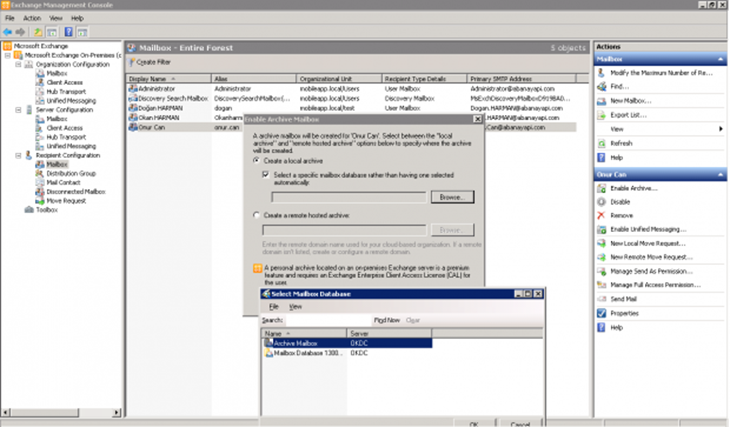The image size is (730, 427).
Task: Select Distribution Group tree node
Action: click(71, 173)
